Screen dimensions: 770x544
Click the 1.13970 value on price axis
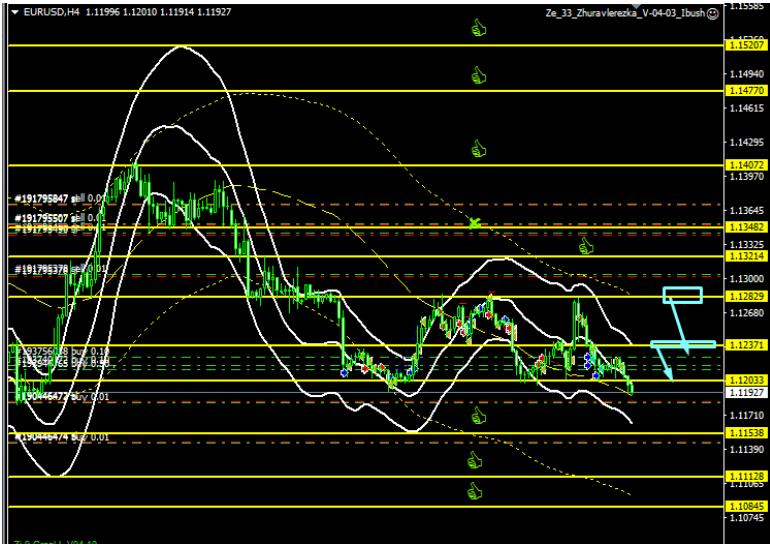[747, 176]
